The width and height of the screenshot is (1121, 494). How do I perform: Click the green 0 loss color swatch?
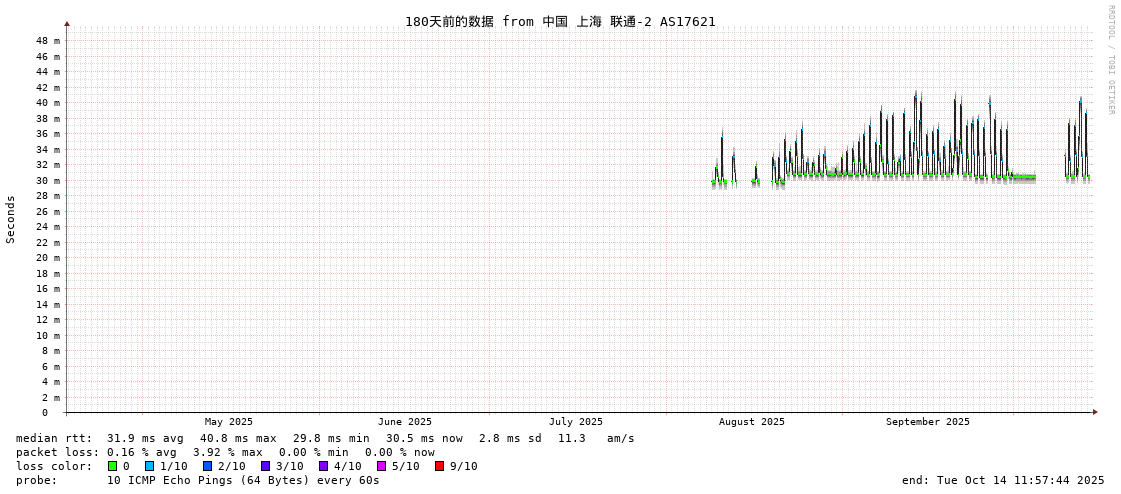[112, 466]
